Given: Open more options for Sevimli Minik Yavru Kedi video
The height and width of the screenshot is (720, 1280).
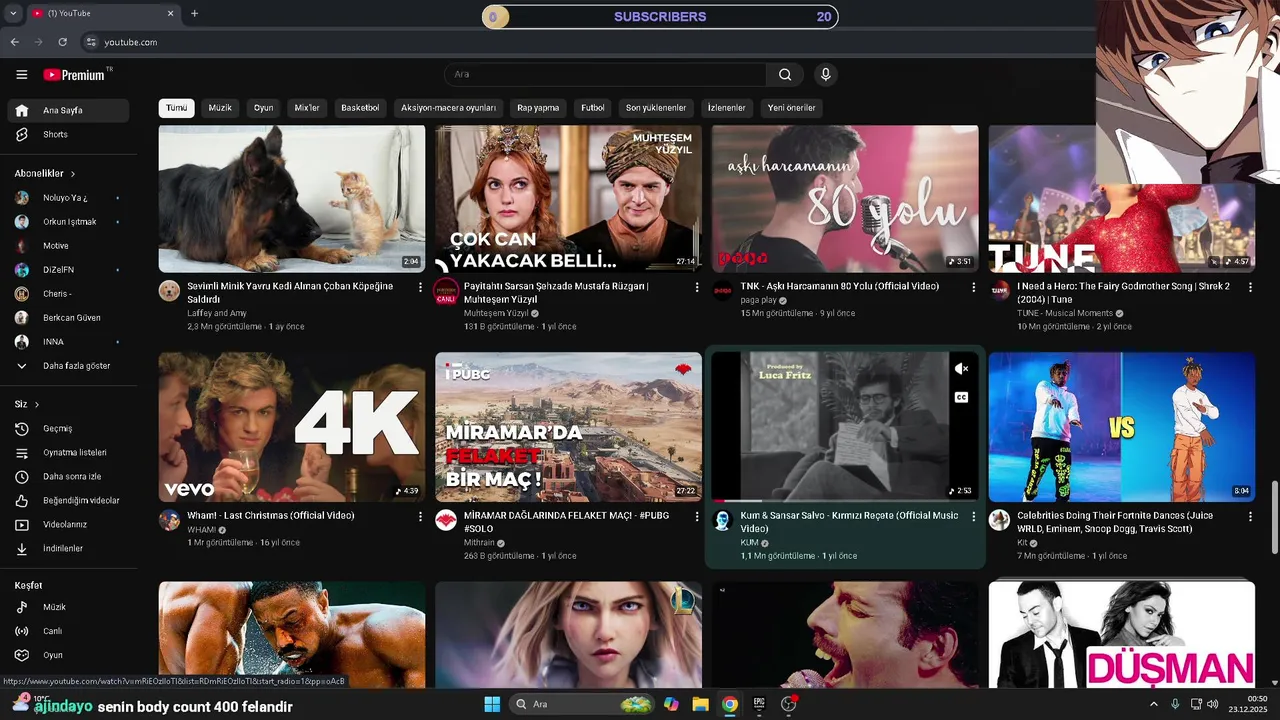Looking at the screenshot, I should pyautogui.click(x=420, y=287).
